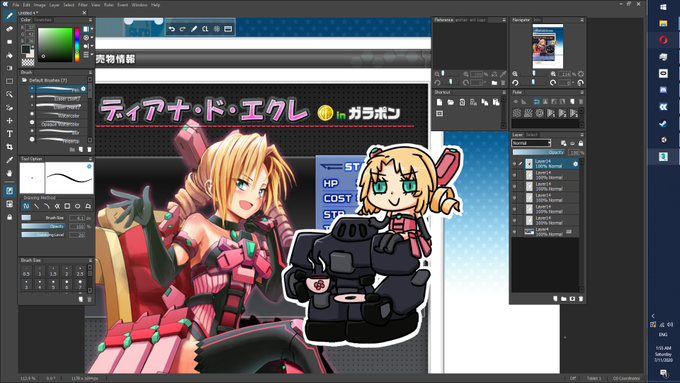Open the Ruler menu

pyautogui.click(x=109, y=5)
